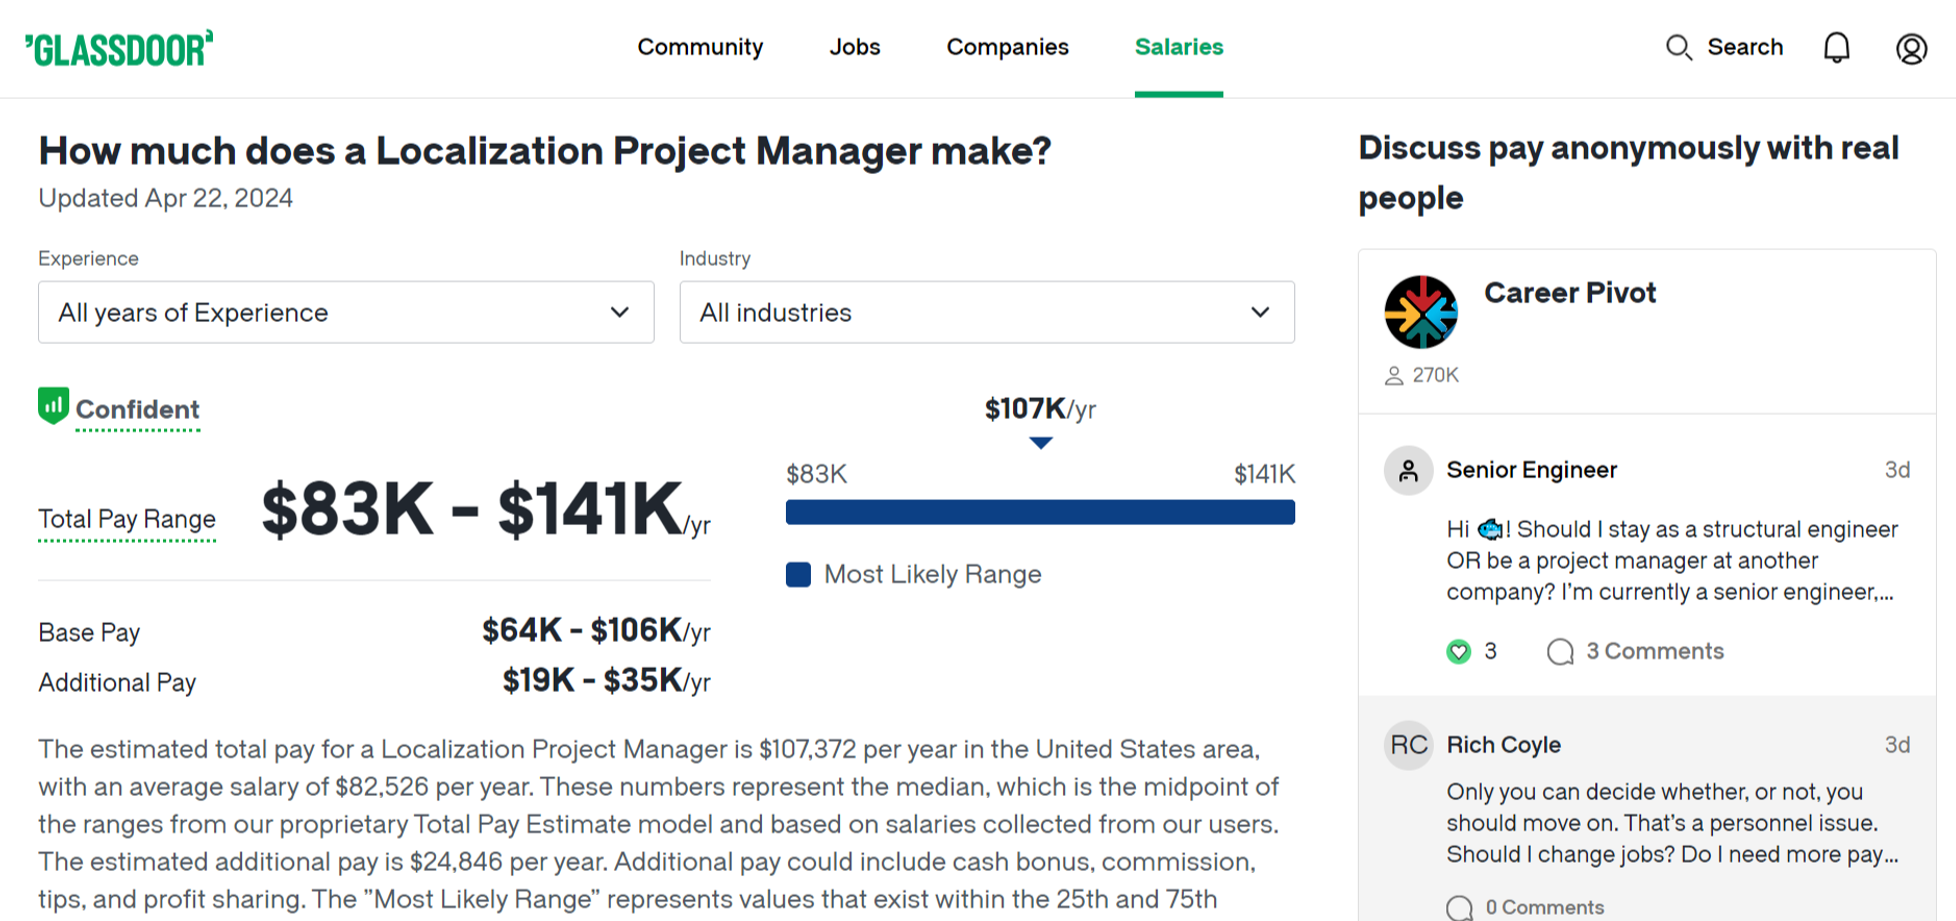Click the member count icon showing 270K
This screenshot has width=1956, height=921.
coord(1394,375)
